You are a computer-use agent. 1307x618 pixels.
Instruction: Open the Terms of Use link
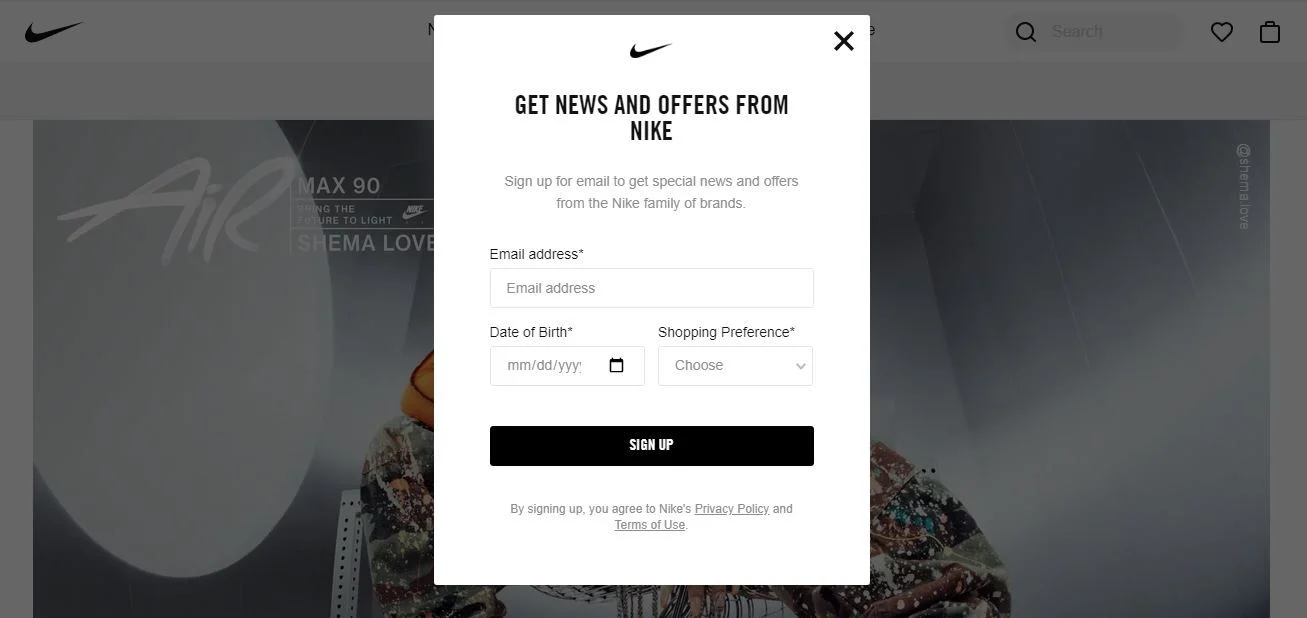point(648,524)
